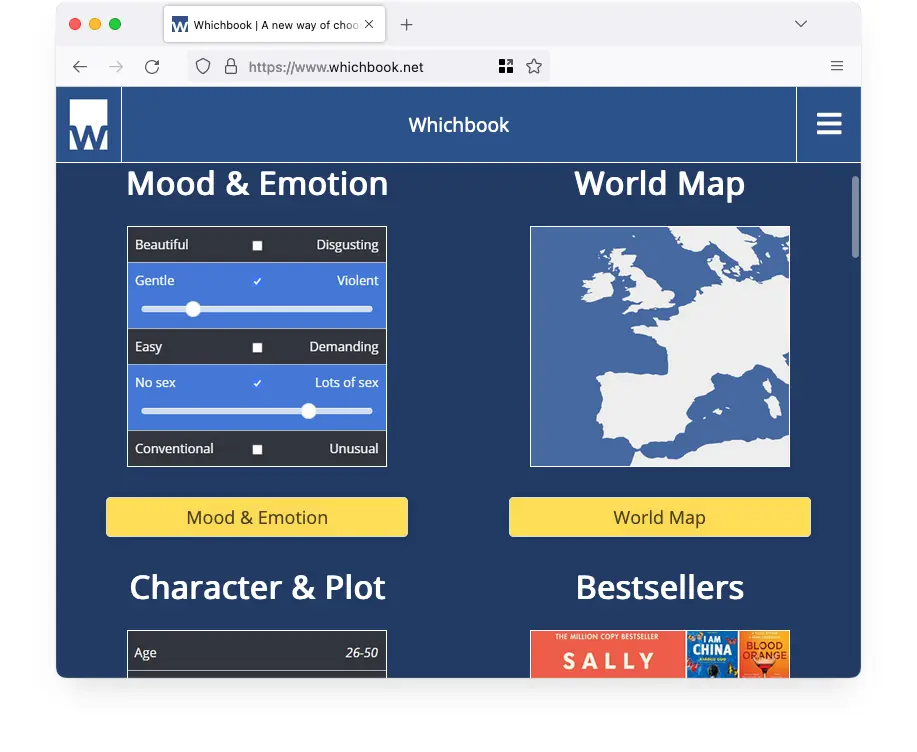This screenshot has height=752, width=917.
Task: Click the Whichbook W logo
Action: pyautogui.click(x=88, y=125)
